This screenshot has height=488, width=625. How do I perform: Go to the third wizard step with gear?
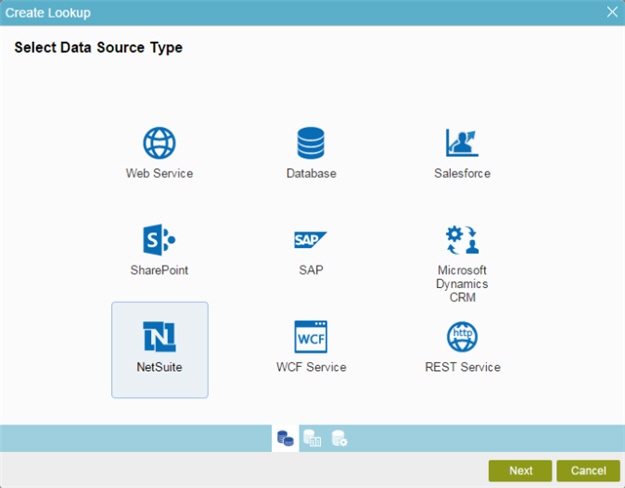tap(339, 438)
